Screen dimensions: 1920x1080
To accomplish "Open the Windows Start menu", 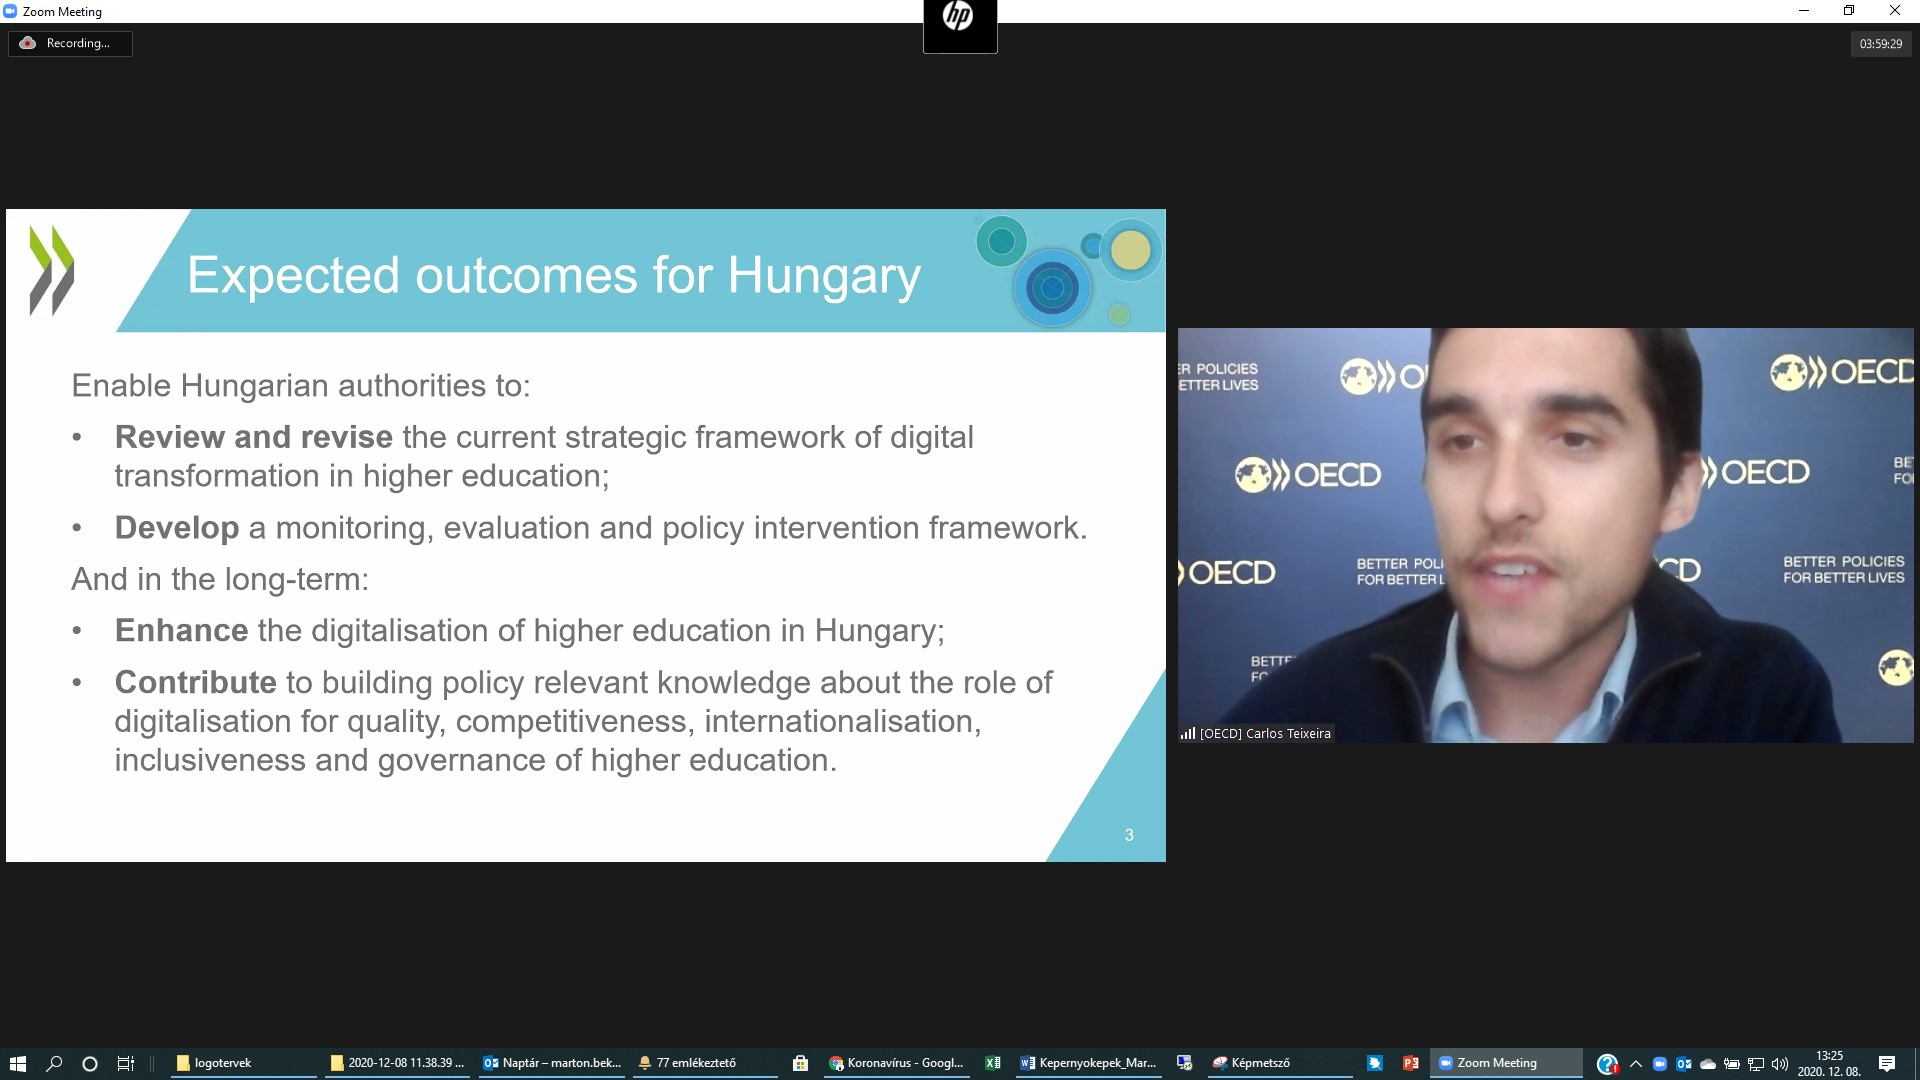I will click(17, 1063).
